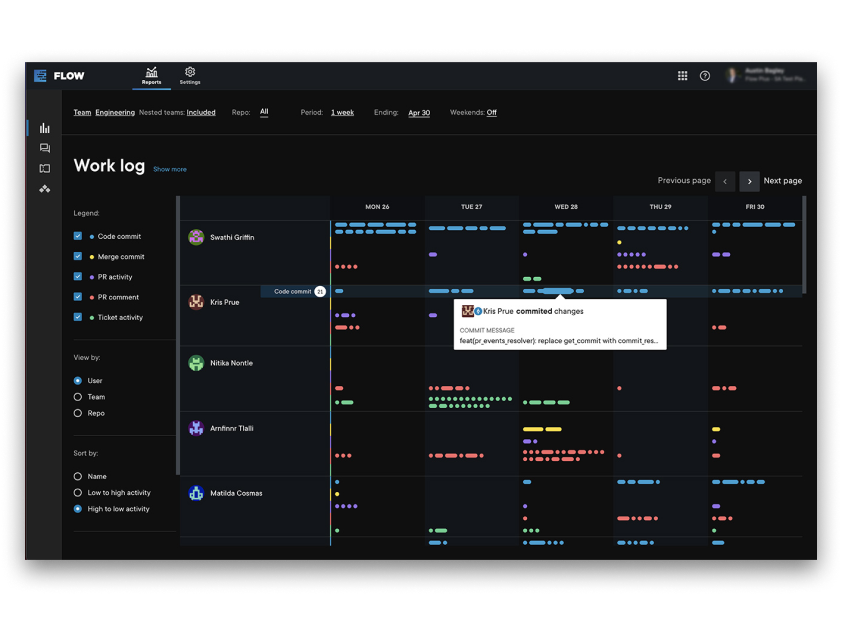
Task: Click the diamond cluster sidebar icon
Action: pyautogui.click(x=45, y=189)
